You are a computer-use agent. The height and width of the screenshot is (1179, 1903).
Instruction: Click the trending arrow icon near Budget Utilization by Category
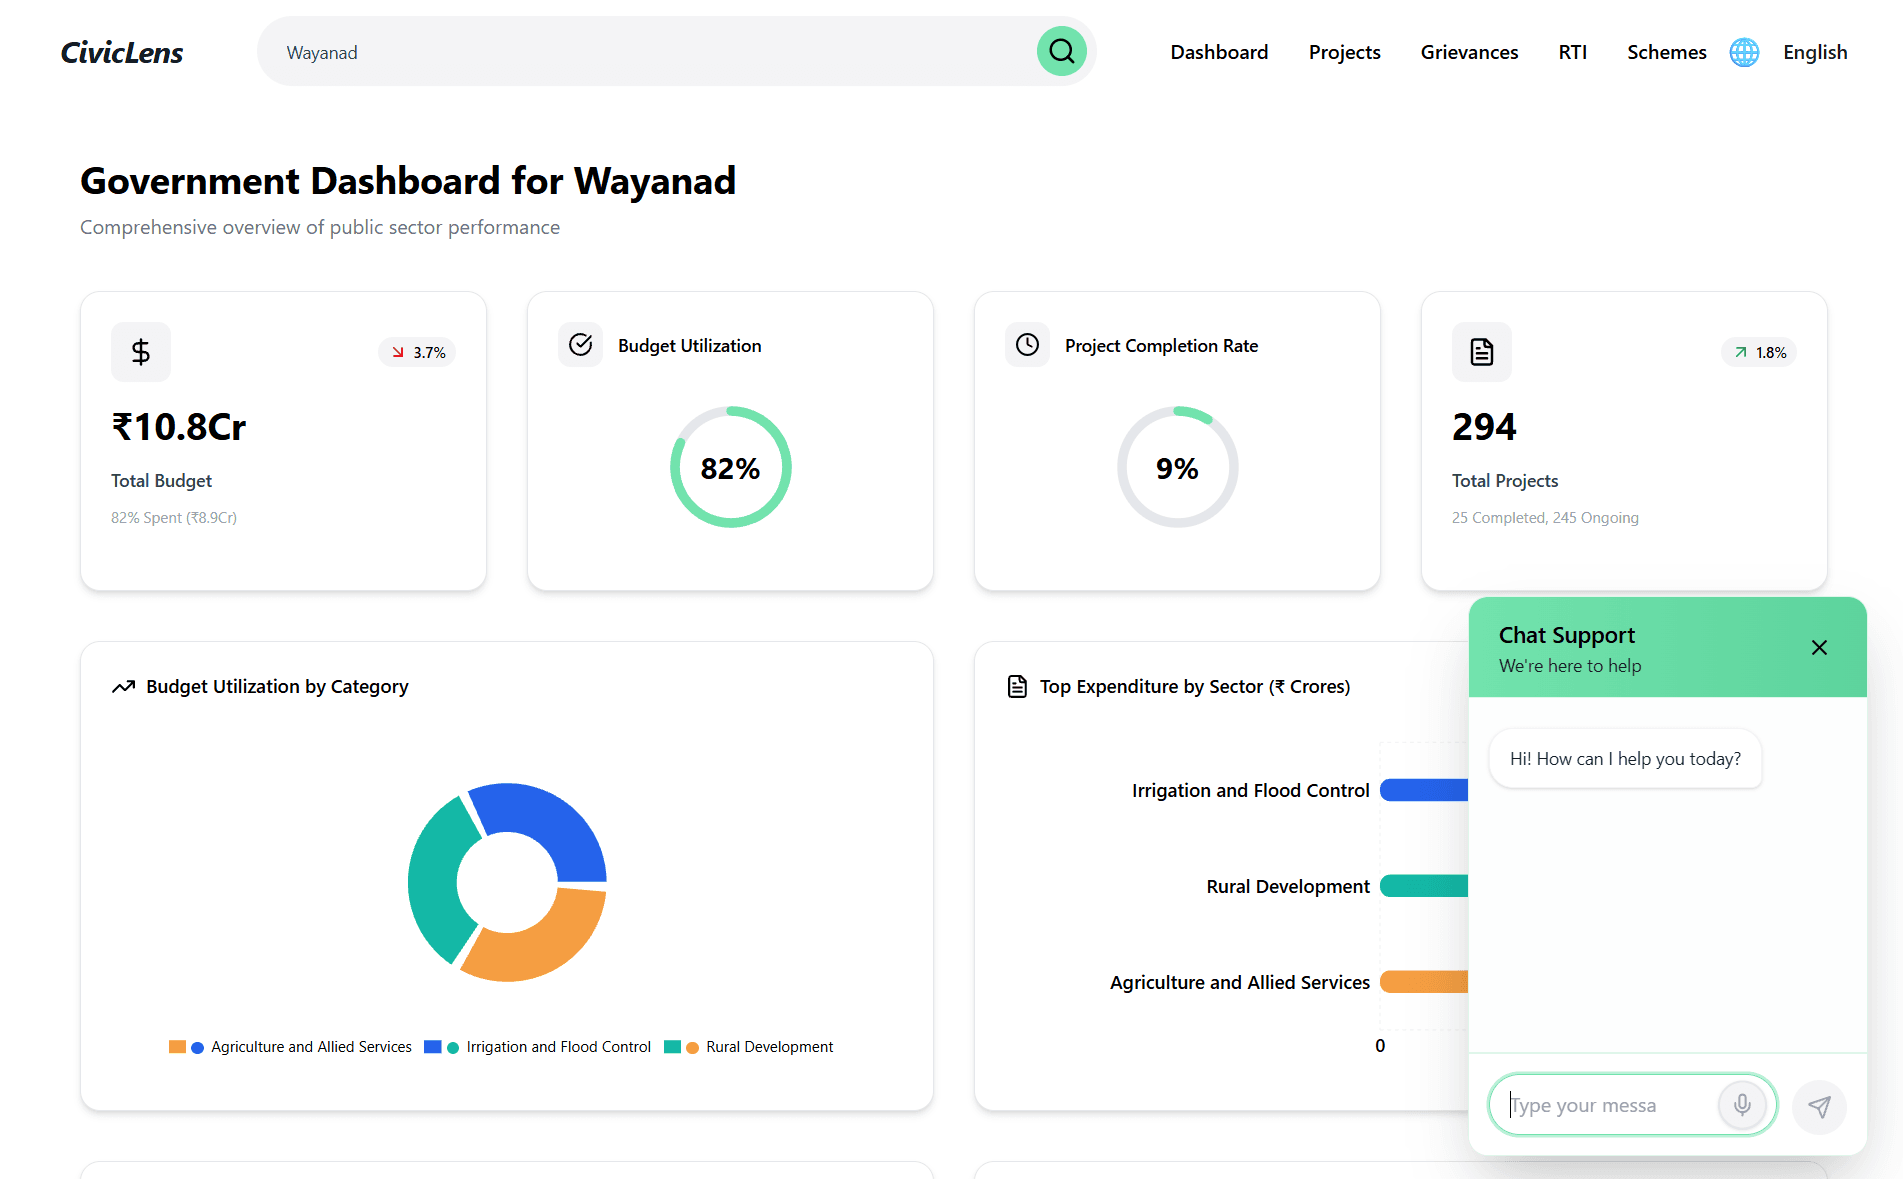tap(124, 686)
